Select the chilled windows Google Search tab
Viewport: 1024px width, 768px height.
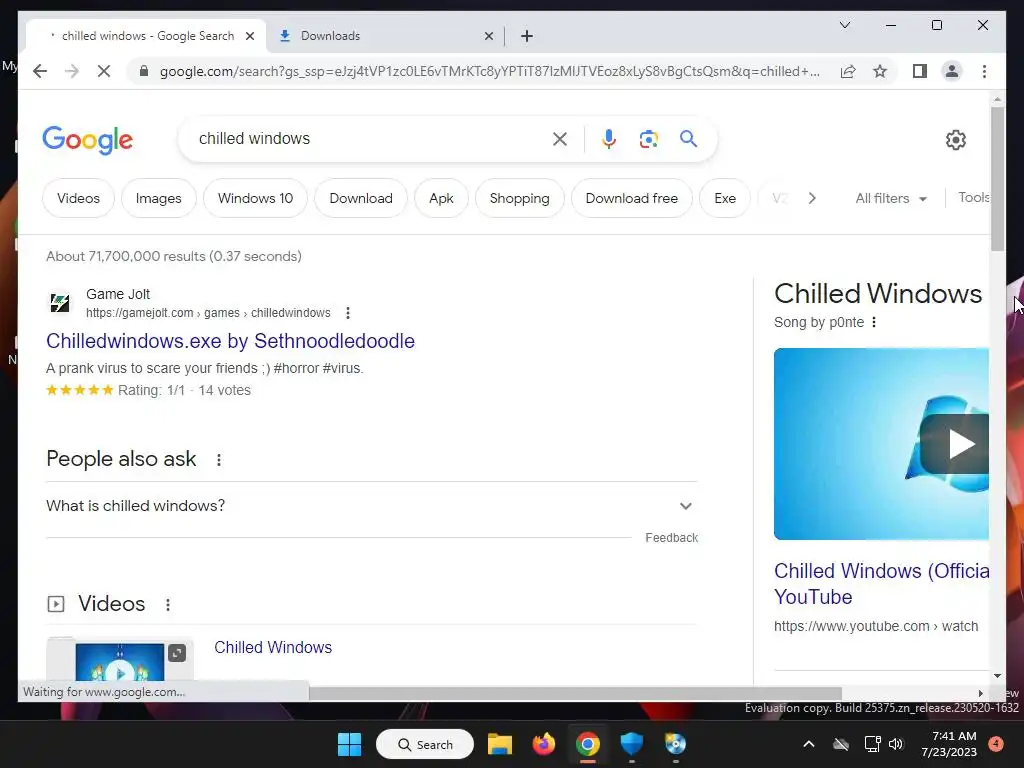point(146,36)
